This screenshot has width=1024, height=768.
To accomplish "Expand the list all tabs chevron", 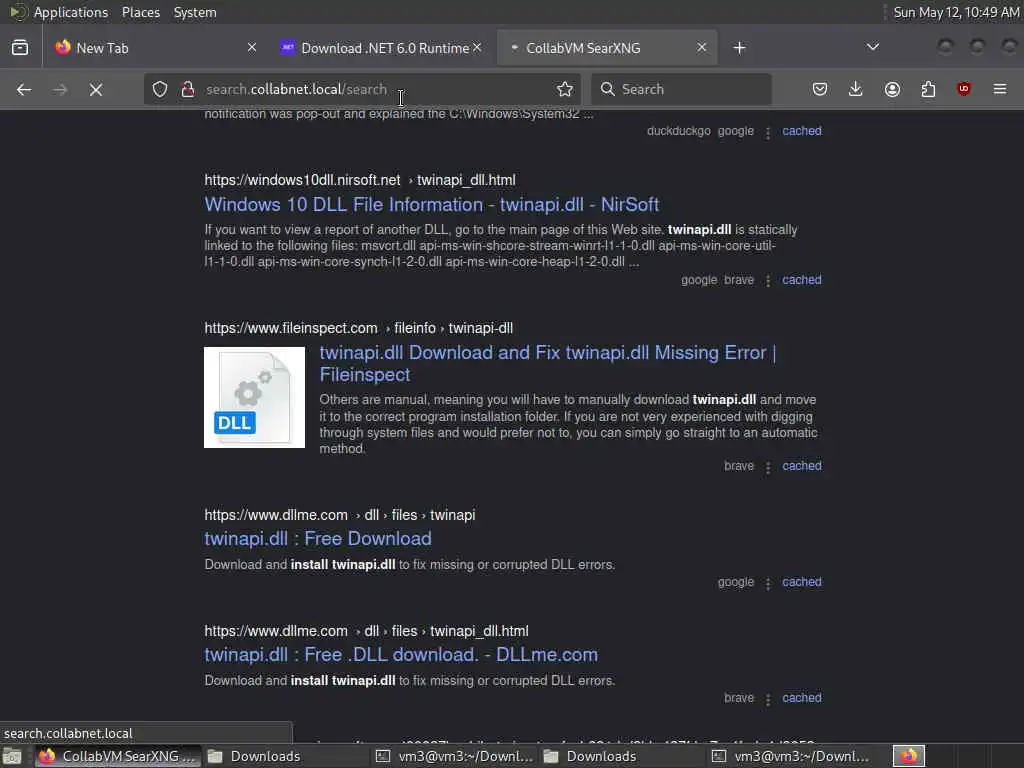I will coord(872,47).
